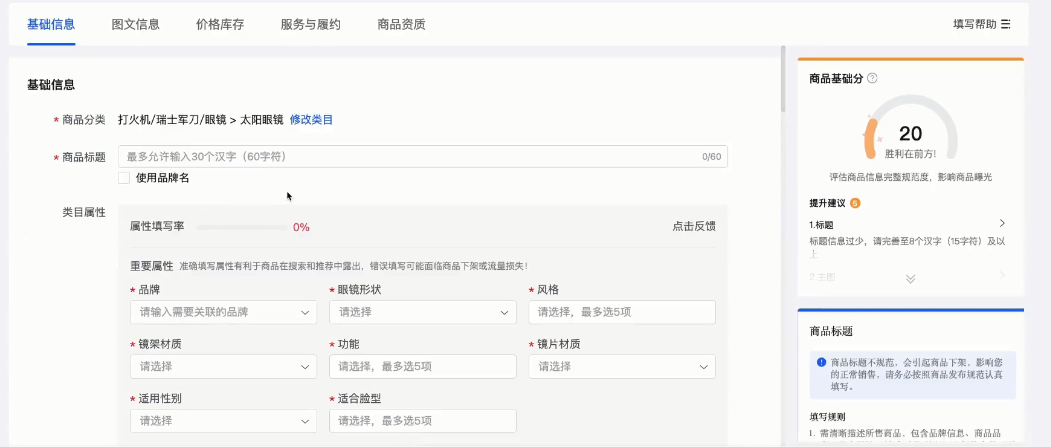Click the main form vertical scrollbar
The width and height of the screenshot is (1051, 447).
783,79
